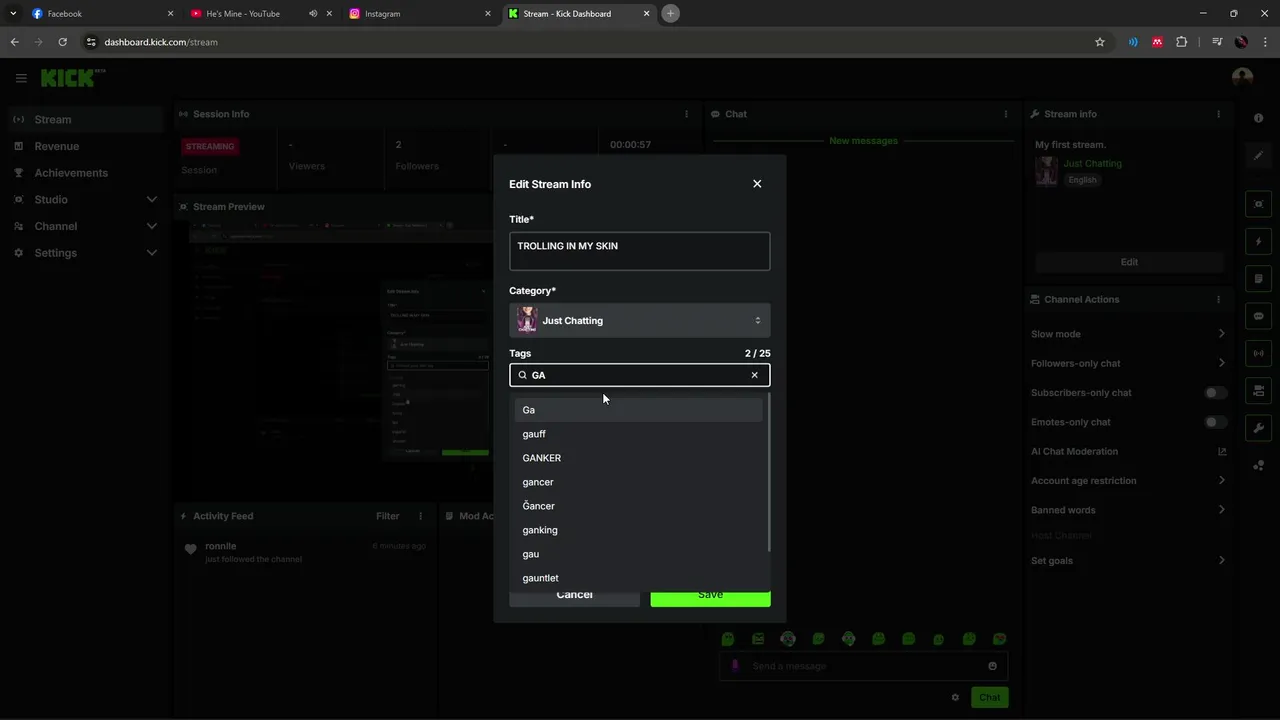The height and width of the screenshot is (720, 1280).
Task: Click the Save button
Action: pyautogui.click(x=710, y=597)
